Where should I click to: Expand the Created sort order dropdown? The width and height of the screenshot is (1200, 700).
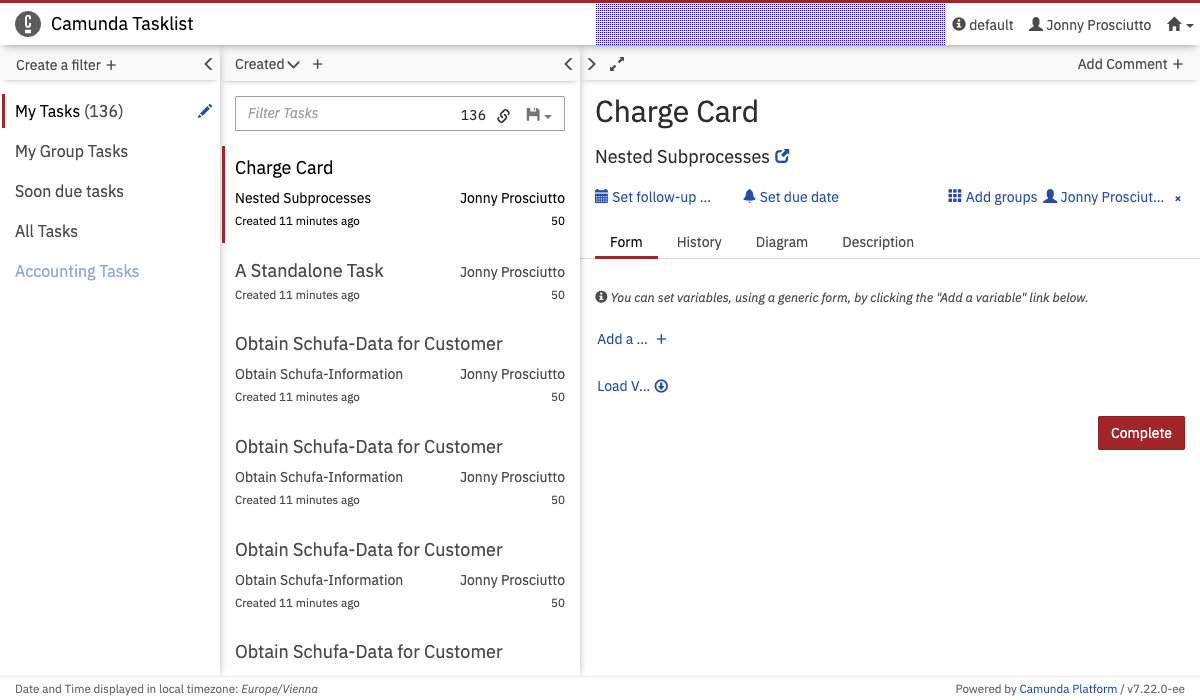tap(267, 64)
